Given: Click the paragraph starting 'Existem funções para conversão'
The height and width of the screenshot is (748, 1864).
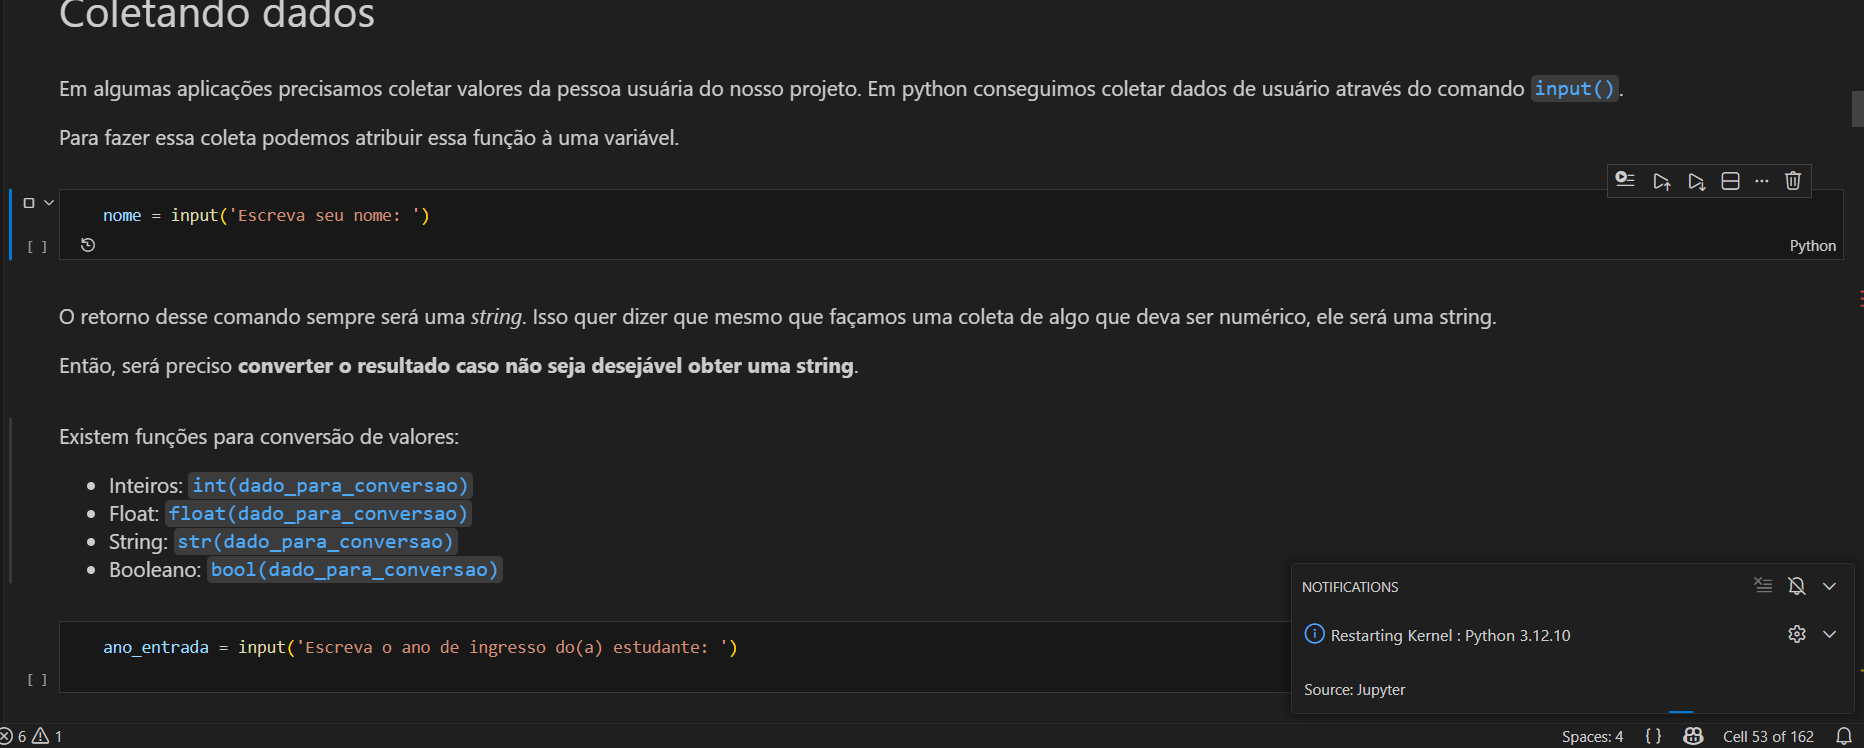Looking at the screenshot, I should 259,437.
